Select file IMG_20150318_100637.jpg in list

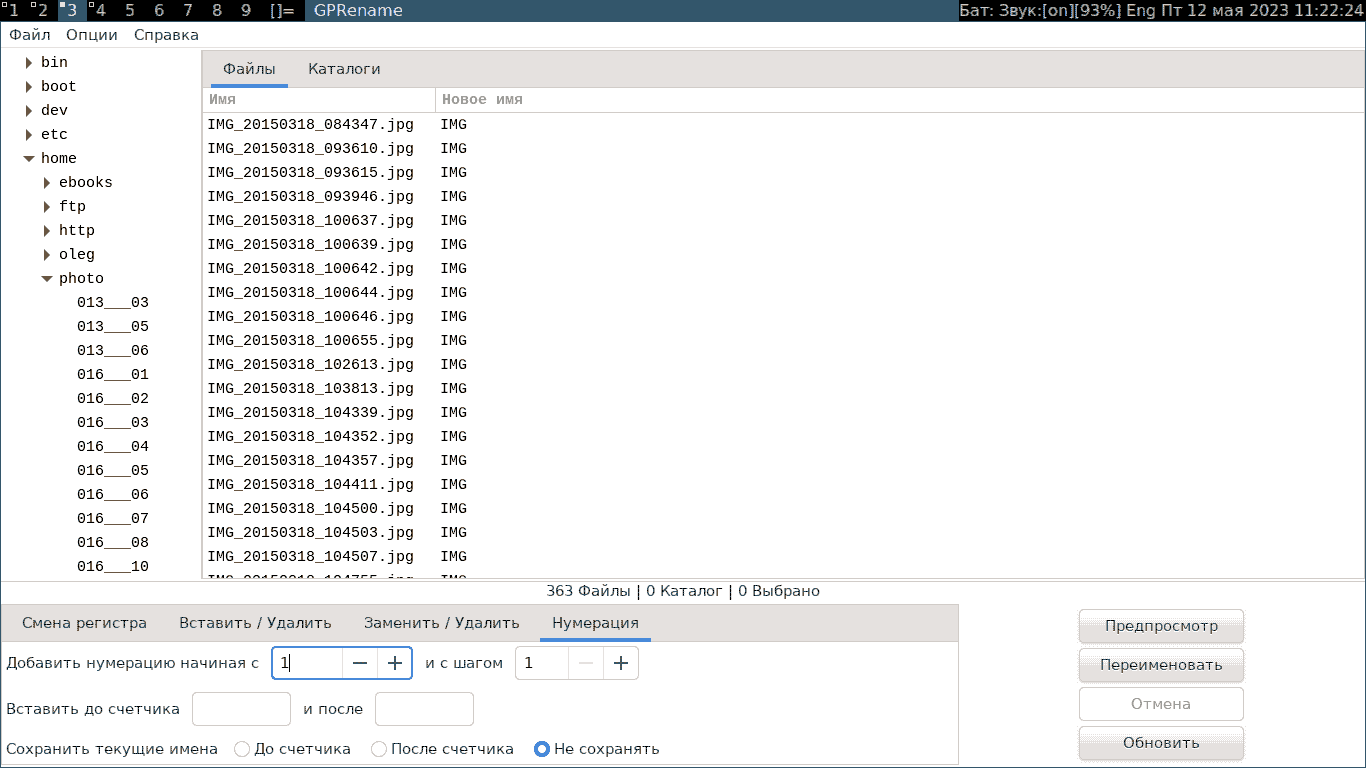click(310, 221)
